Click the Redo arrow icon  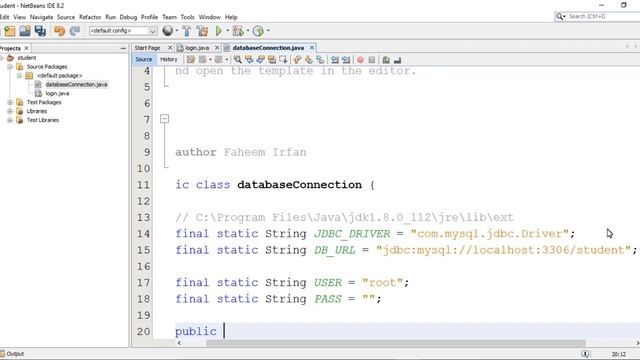click(75, 31)
